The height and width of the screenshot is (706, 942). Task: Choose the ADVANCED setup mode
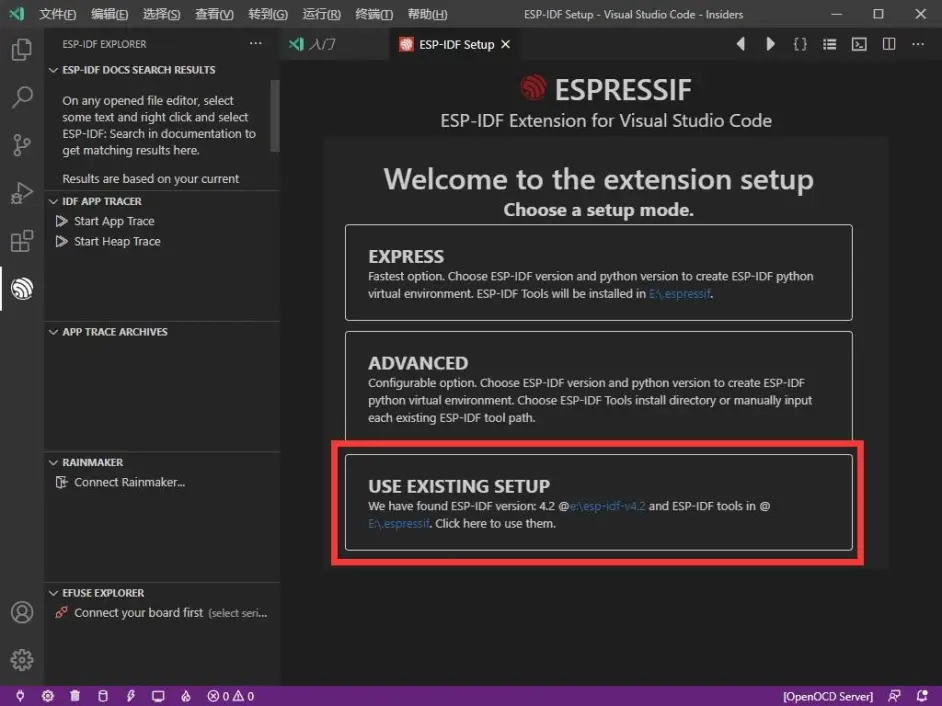(x=598, y=386)
